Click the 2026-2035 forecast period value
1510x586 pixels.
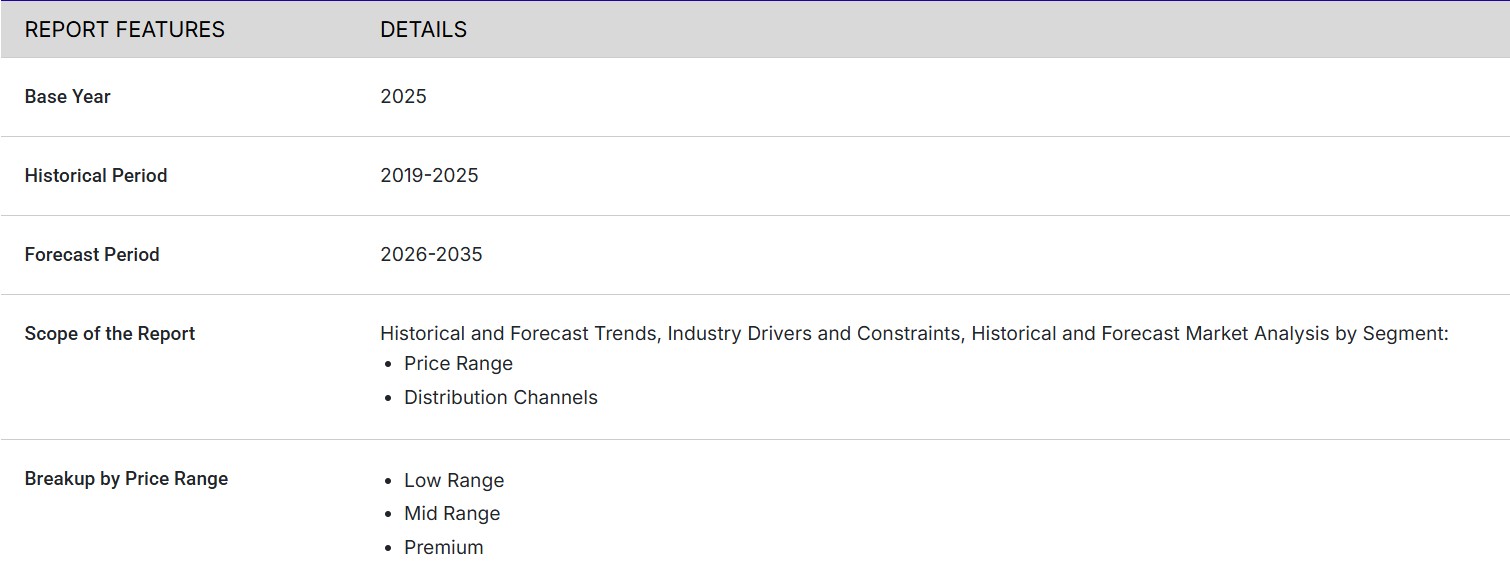(431, 255)
